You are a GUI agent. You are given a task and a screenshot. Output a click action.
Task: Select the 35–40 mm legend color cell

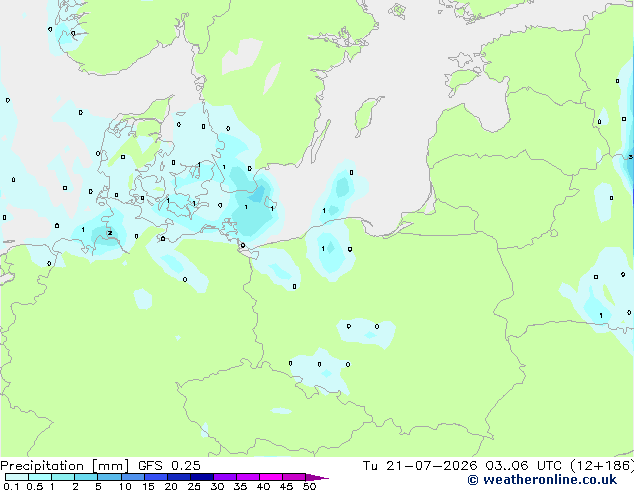[x=247, y=477]
